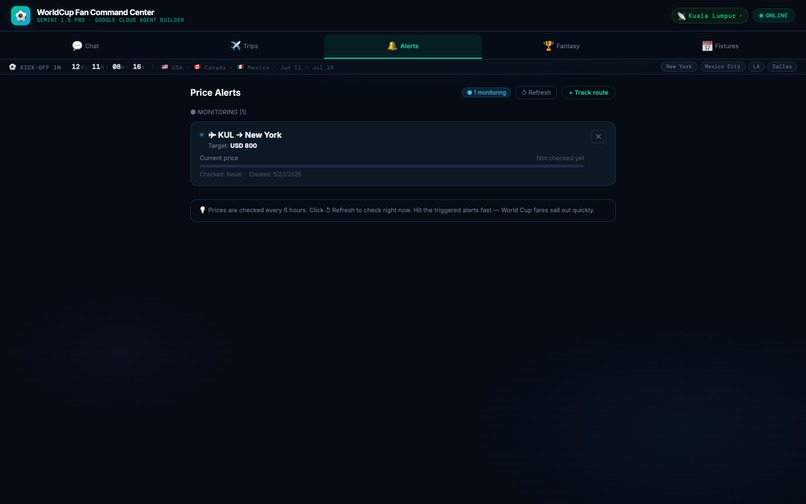Select the Mexico City chip
Viewport: 806px width, 504px height.
click(722, 66)
